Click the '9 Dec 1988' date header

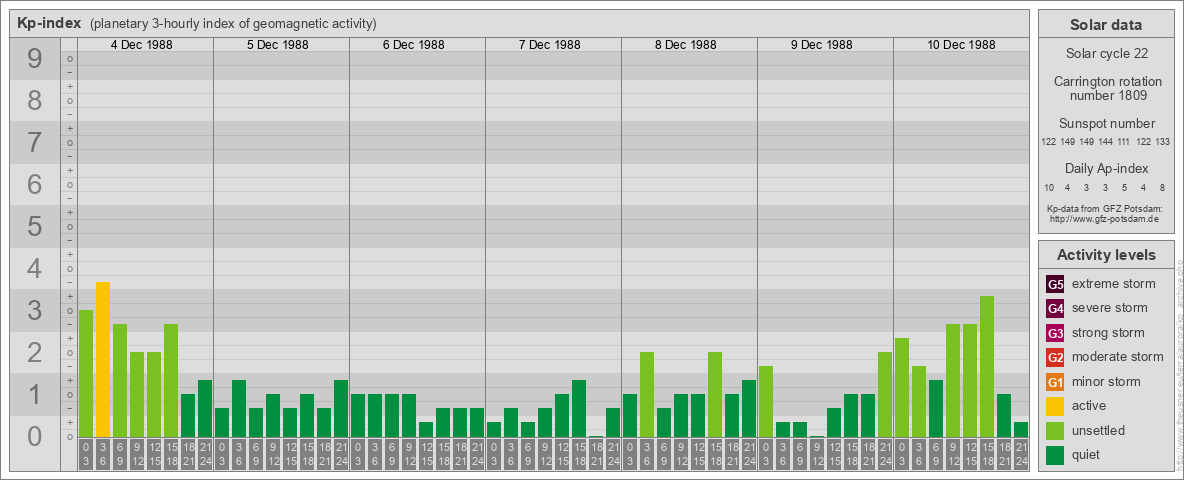(822, 45)
